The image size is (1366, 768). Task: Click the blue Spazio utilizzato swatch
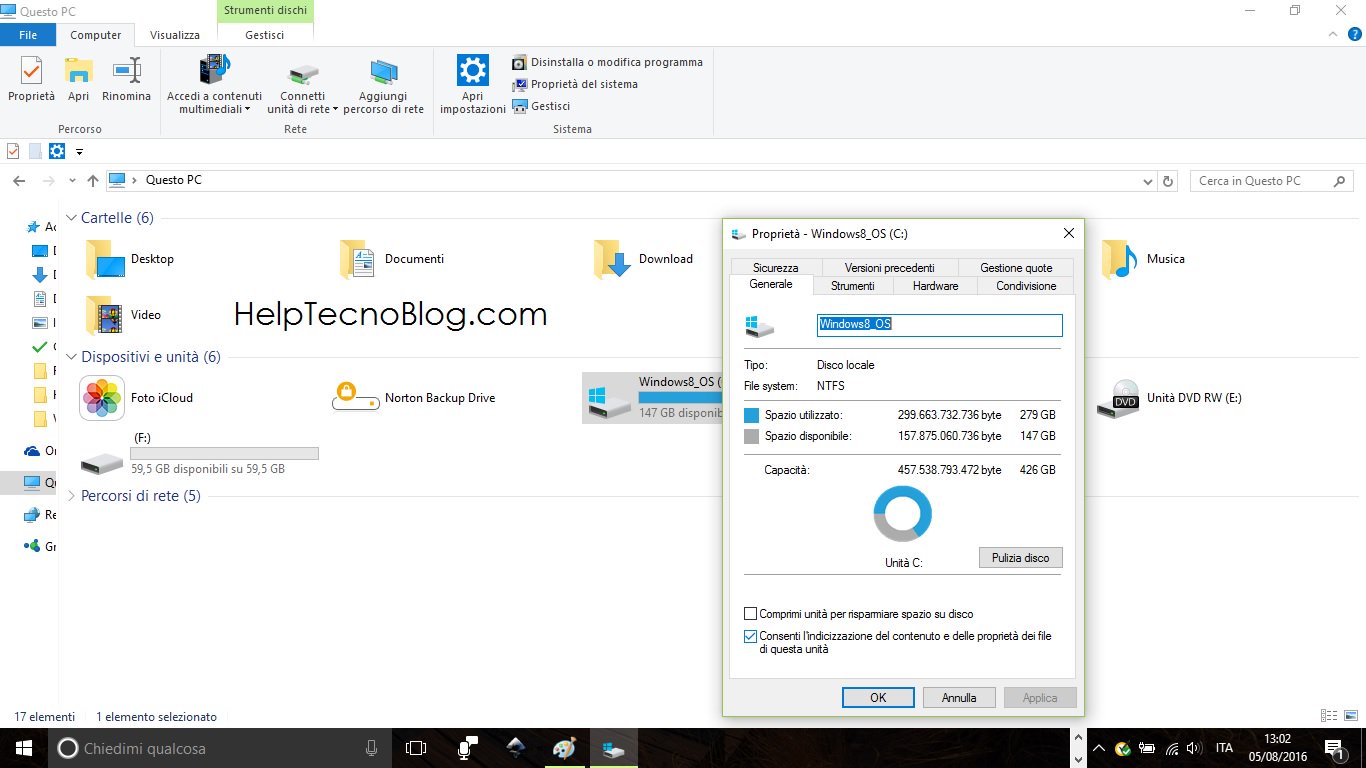coord(752,415)
